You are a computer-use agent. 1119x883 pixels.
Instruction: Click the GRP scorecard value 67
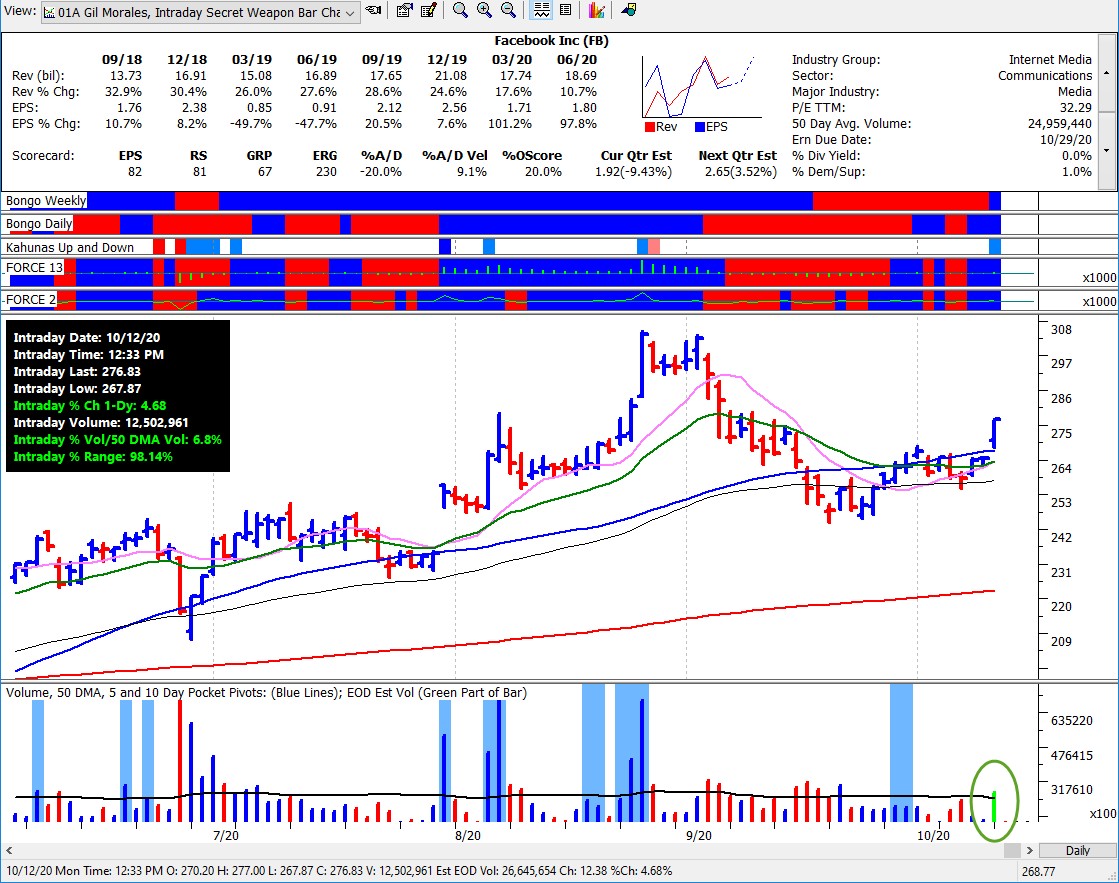click(x=265, y=171)
